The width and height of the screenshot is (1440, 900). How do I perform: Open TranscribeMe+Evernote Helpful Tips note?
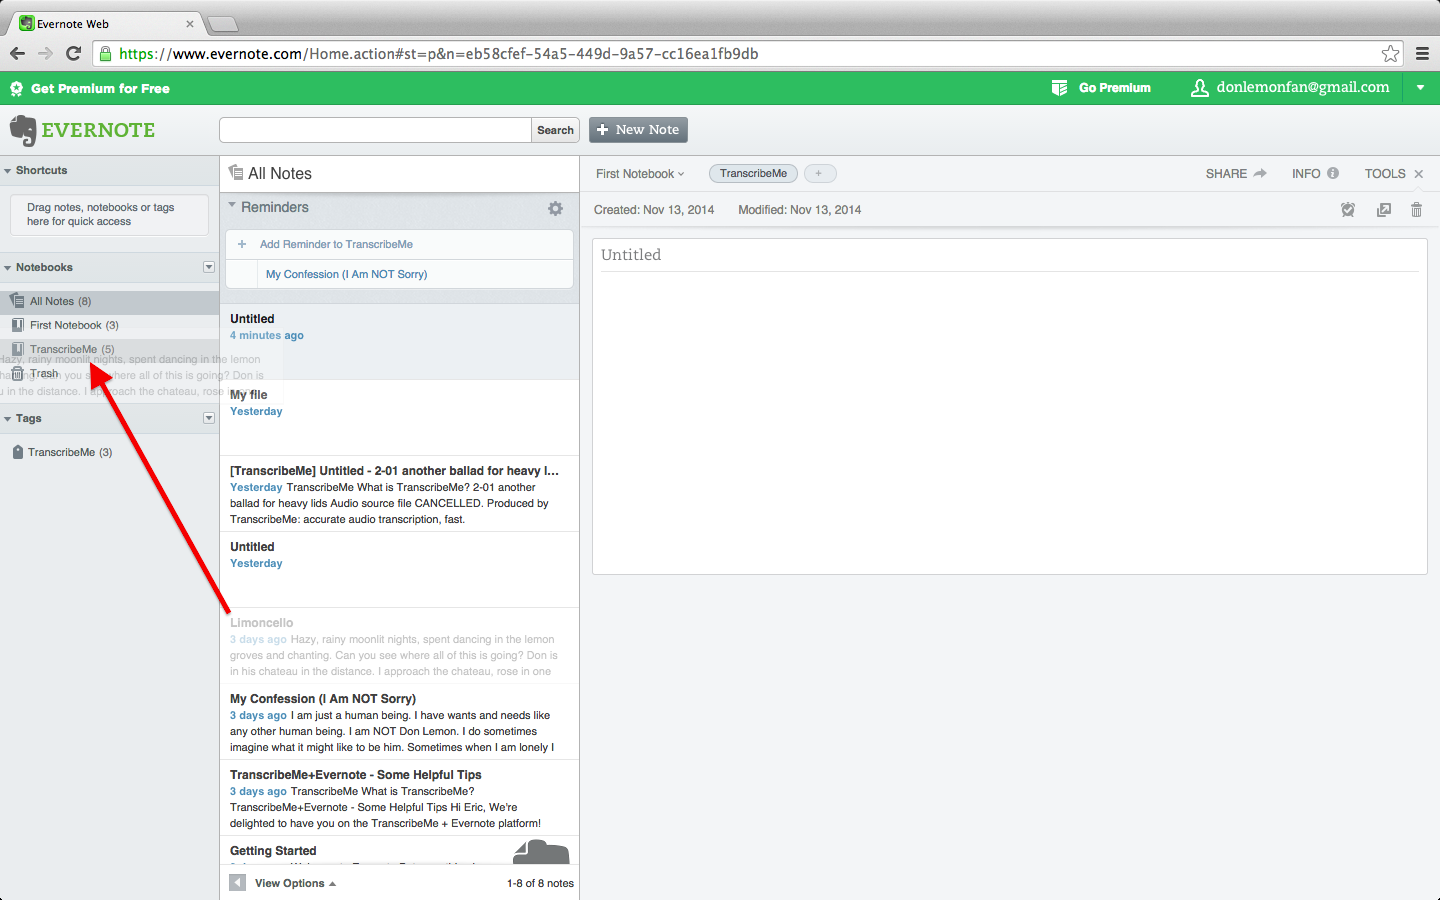(399, 798)
